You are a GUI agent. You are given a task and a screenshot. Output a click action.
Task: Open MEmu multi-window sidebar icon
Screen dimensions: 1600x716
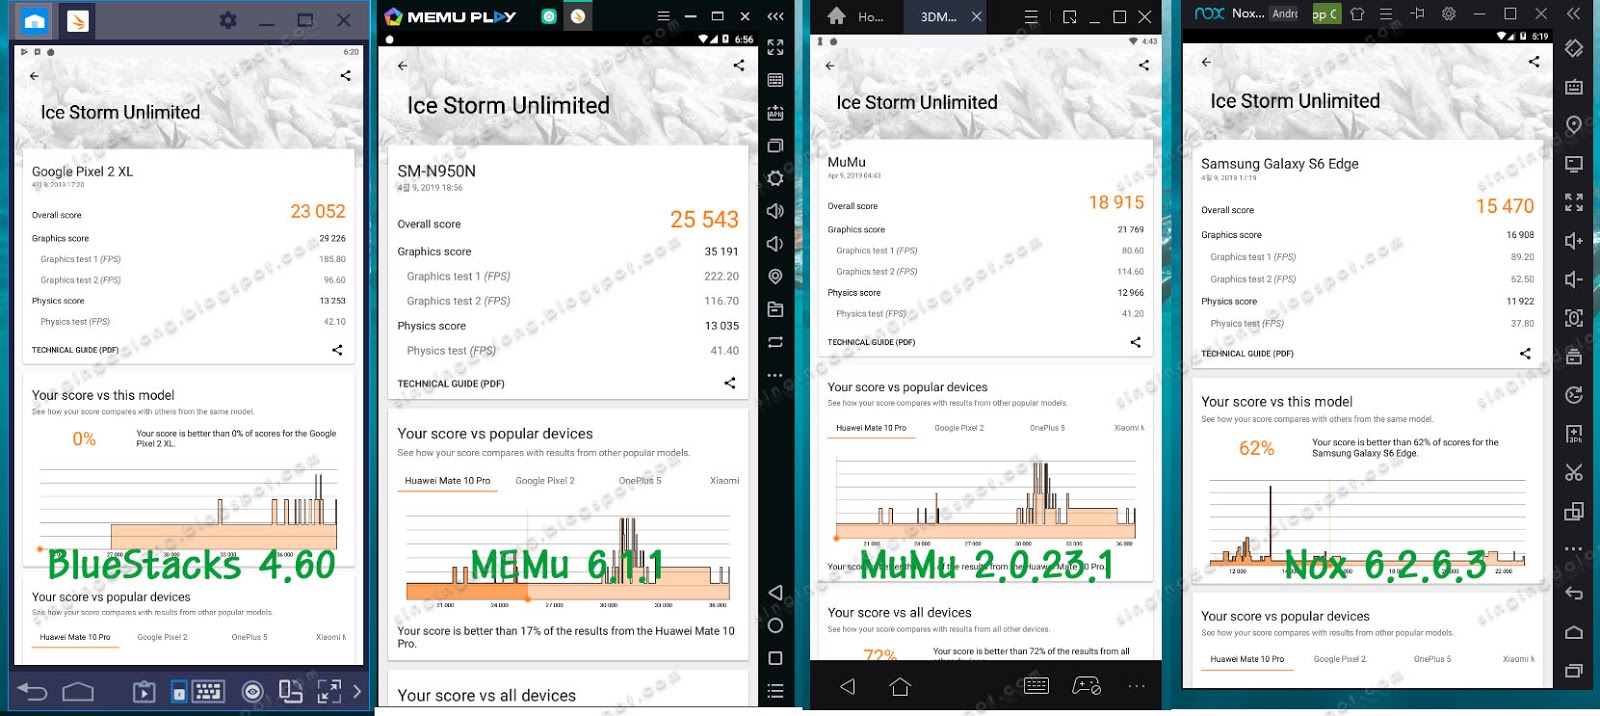point(775,146)
